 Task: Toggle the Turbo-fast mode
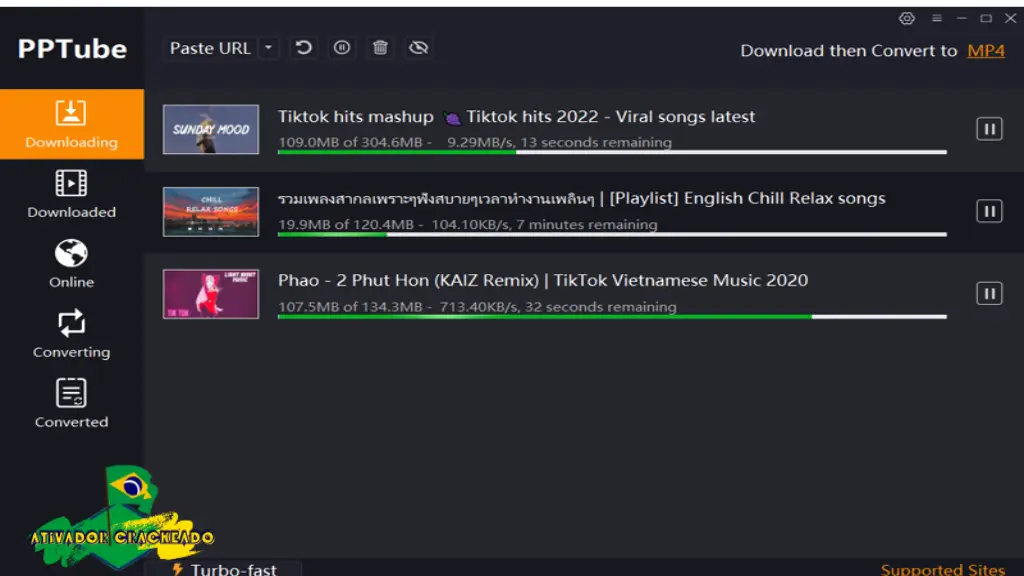(225, 569)
